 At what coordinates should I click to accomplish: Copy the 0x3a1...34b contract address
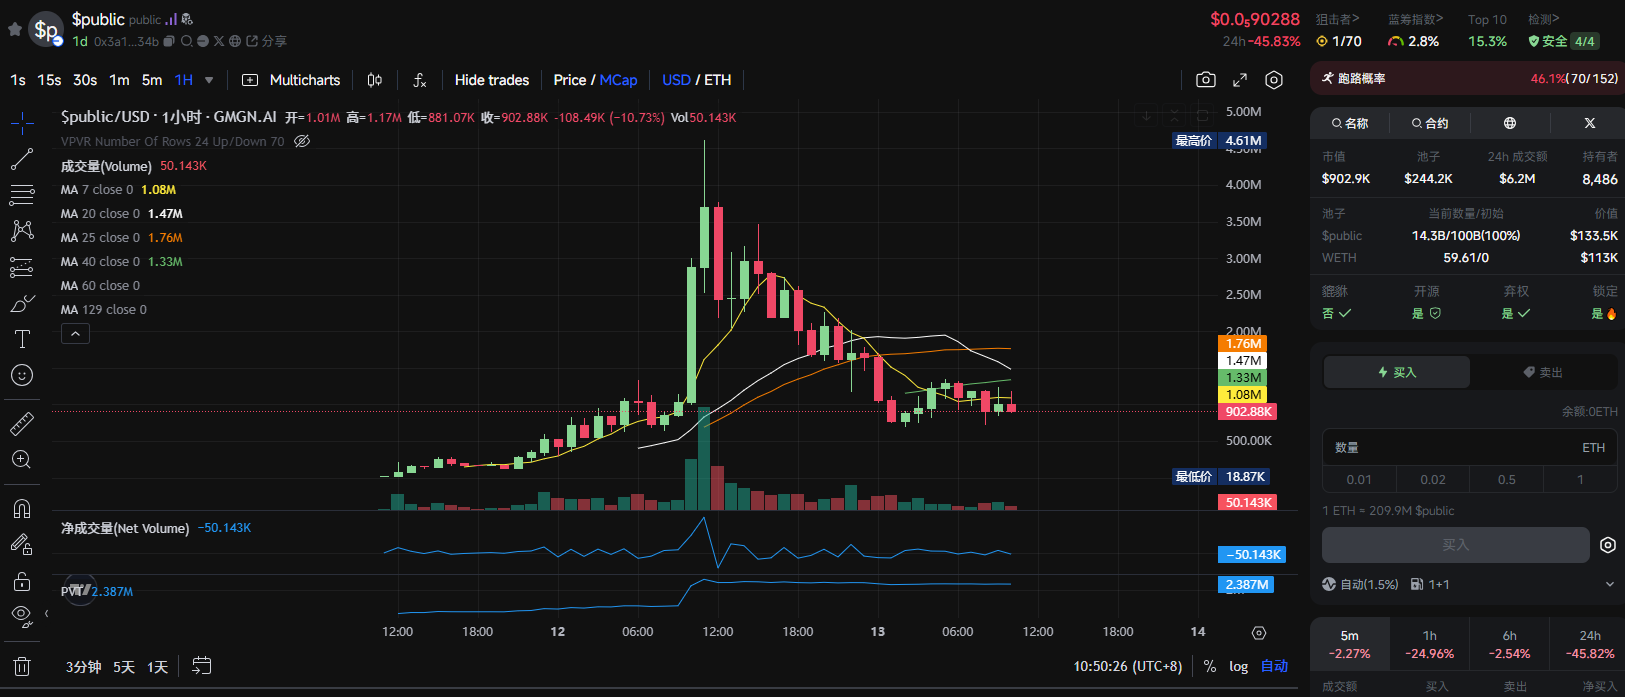169,41
